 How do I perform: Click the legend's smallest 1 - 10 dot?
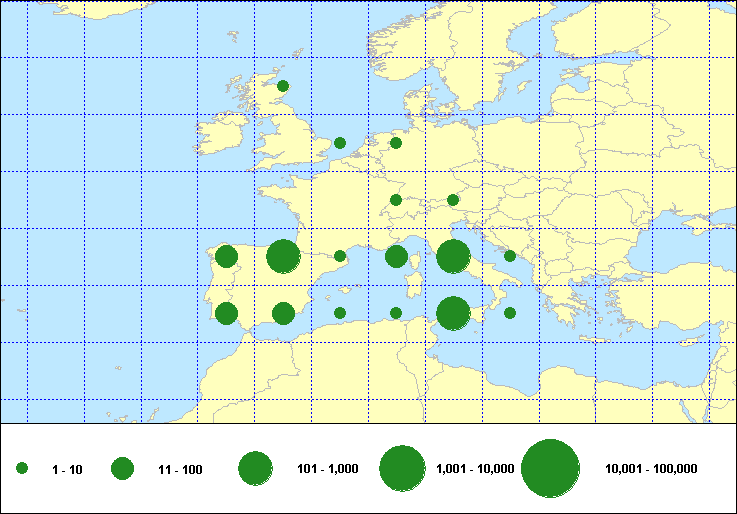[x=22, y=468]
